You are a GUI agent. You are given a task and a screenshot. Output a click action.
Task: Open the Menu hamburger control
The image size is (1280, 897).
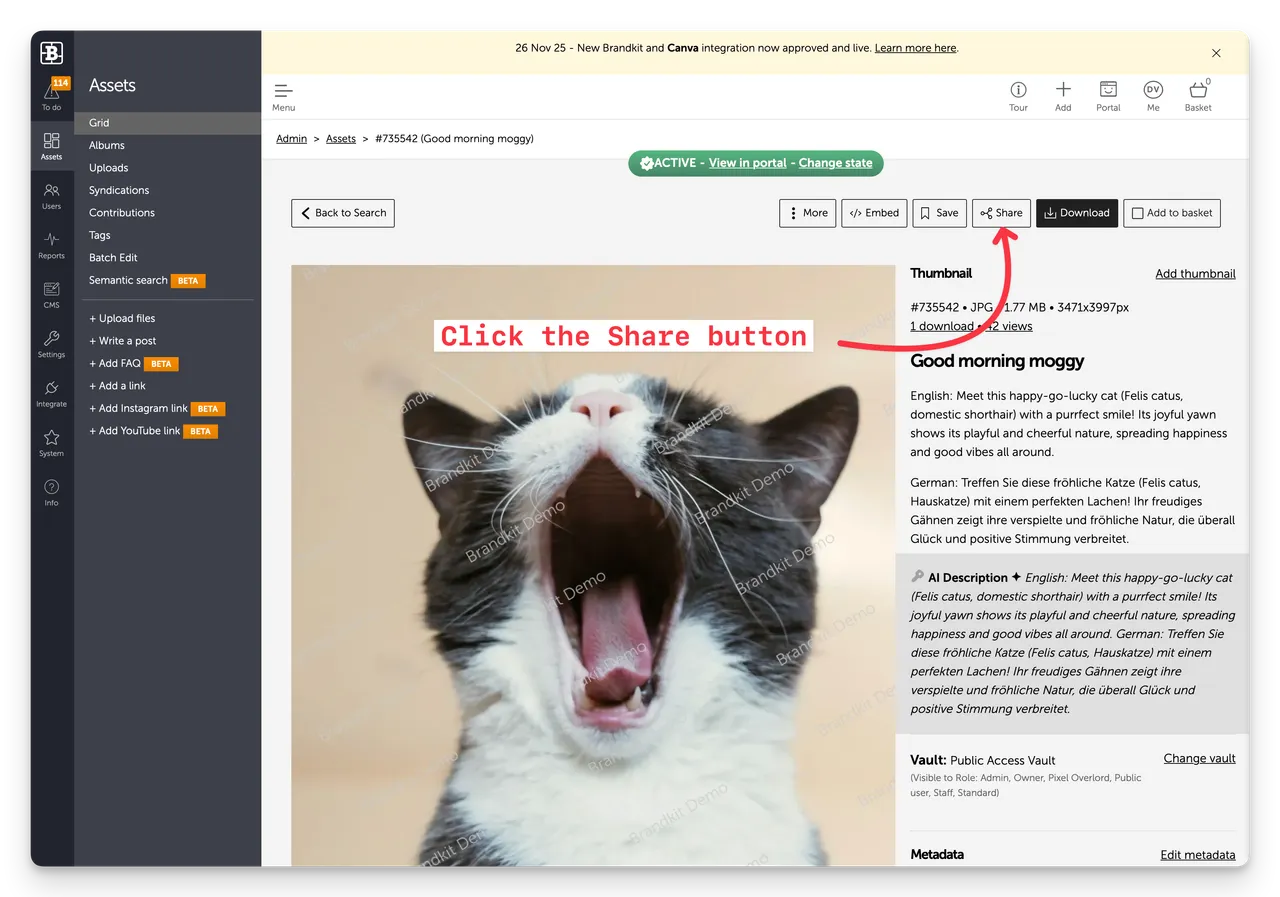[283, 93]
